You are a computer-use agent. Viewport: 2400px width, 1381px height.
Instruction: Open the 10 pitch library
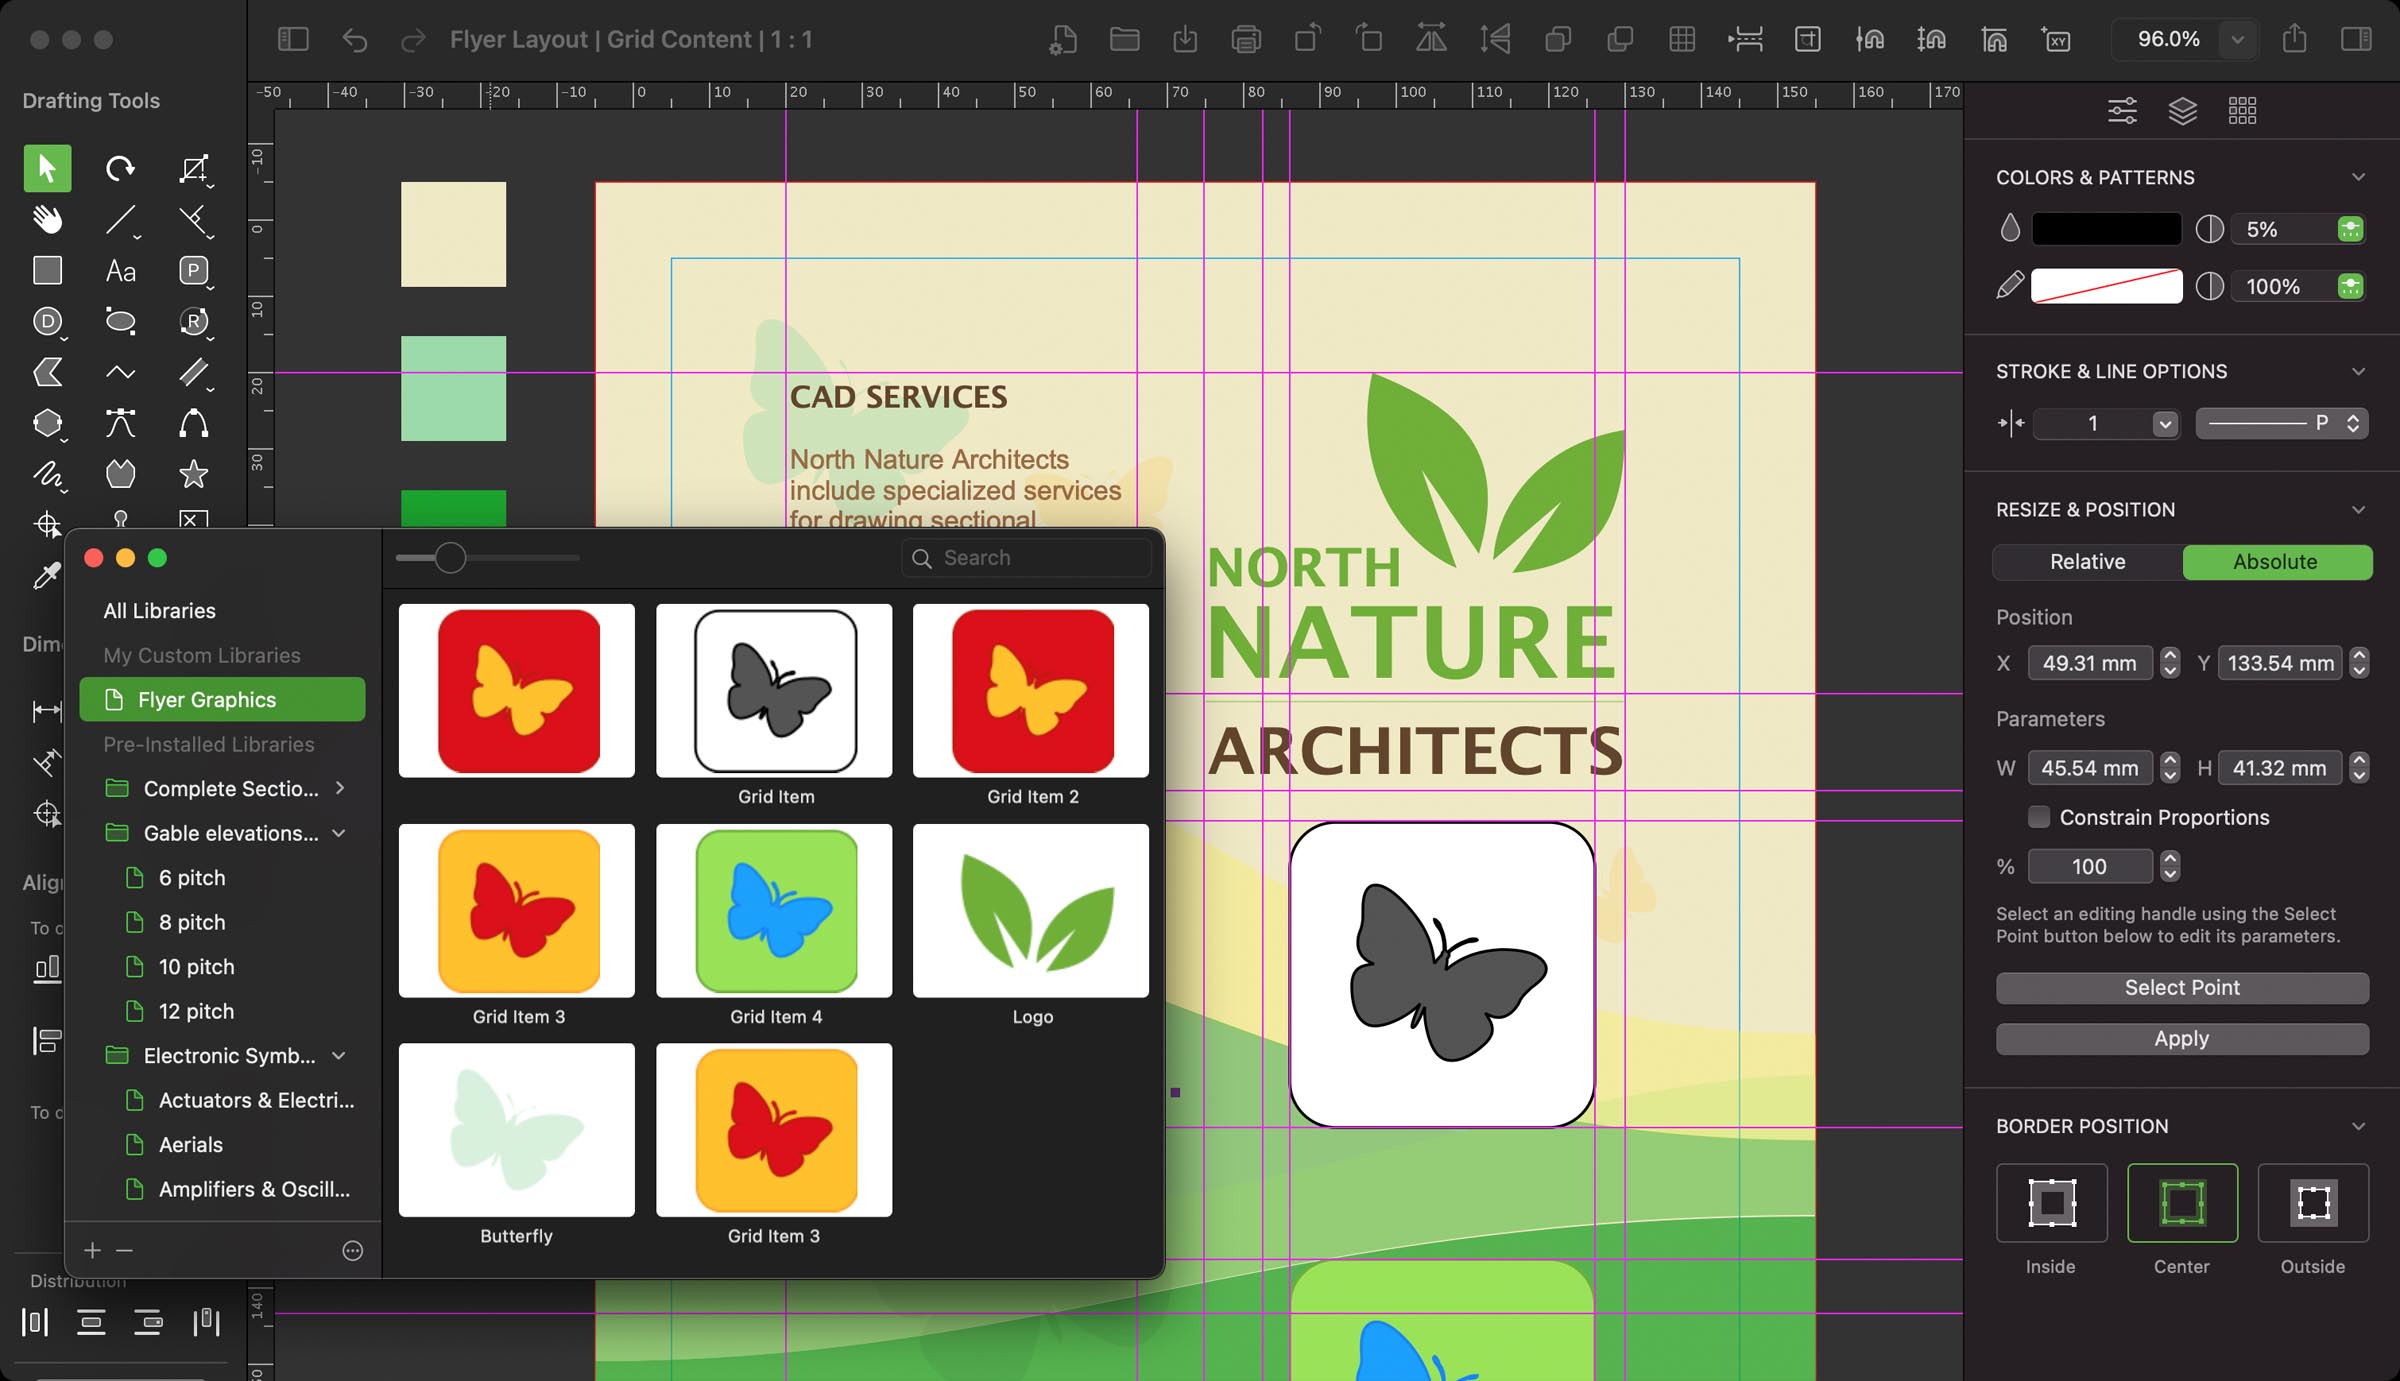tap(196, 967)
